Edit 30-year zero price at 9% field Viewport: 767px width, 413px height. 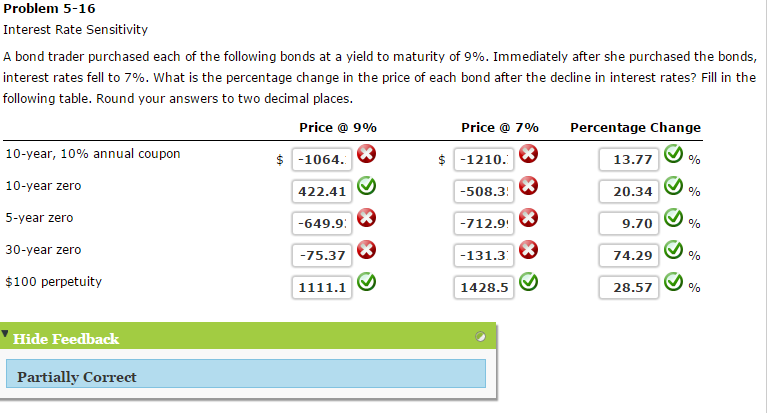tap(320, 255)
